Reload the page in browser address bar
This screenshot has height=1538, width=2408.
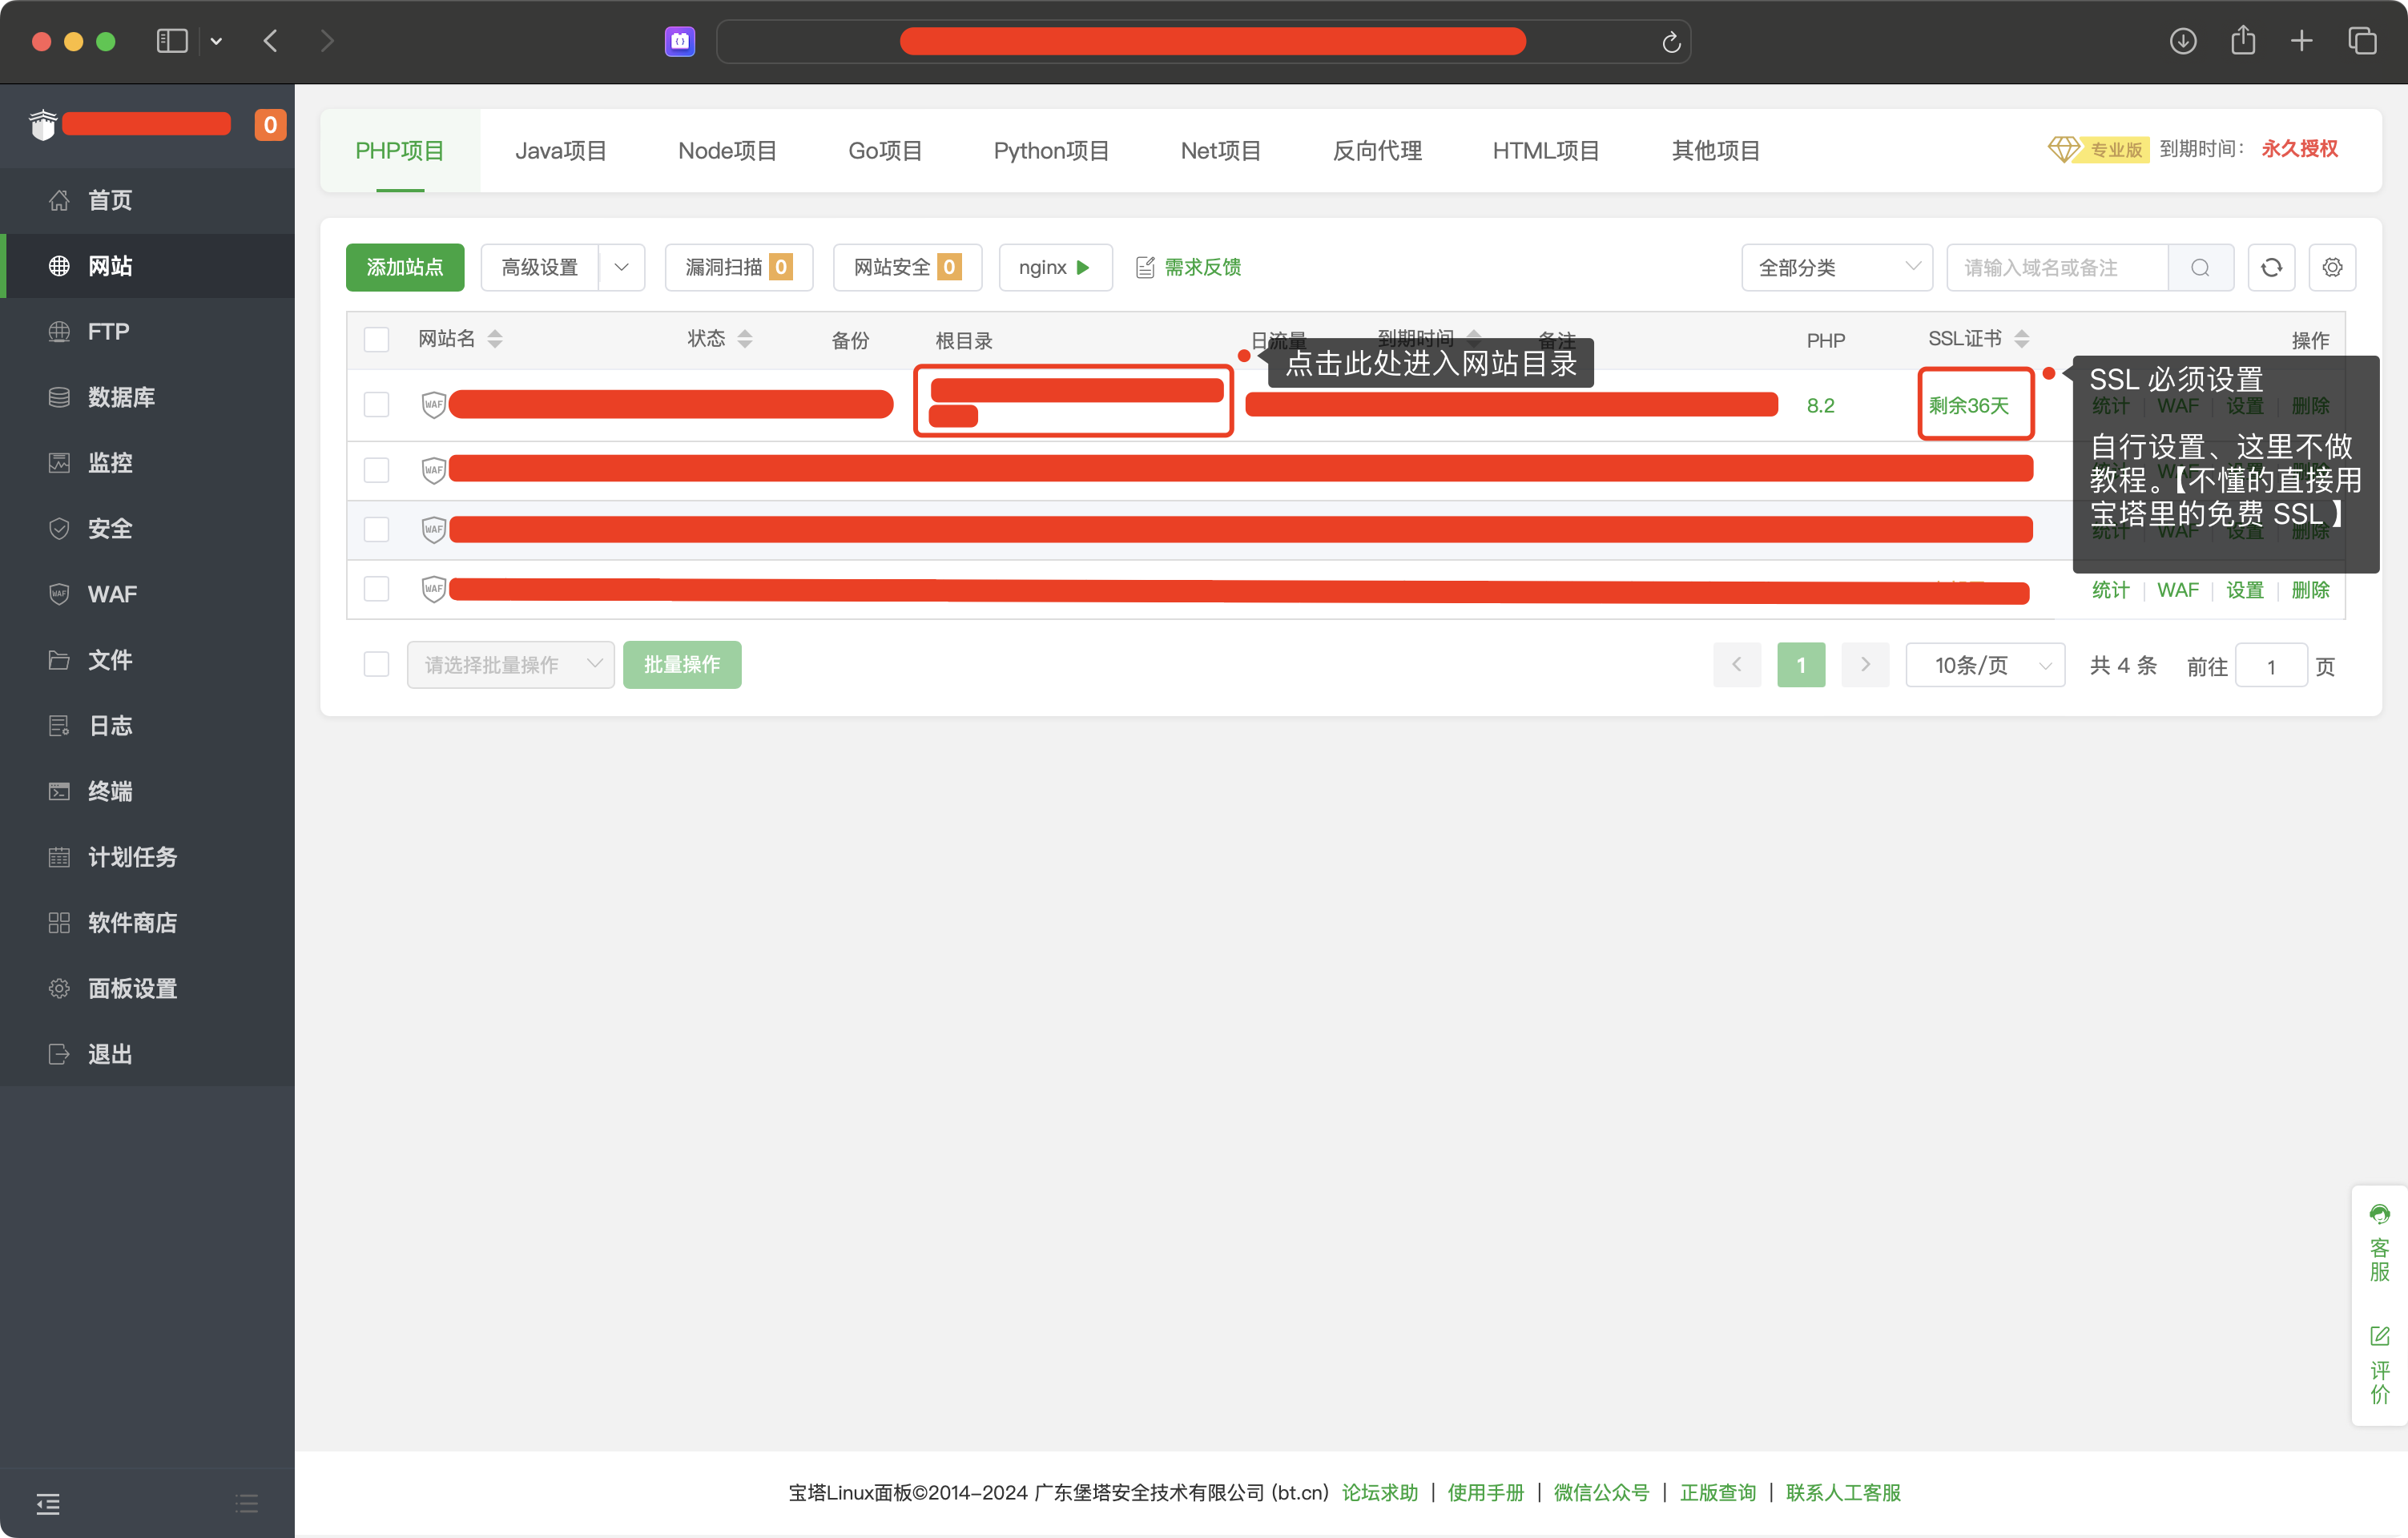point(1670,42)
